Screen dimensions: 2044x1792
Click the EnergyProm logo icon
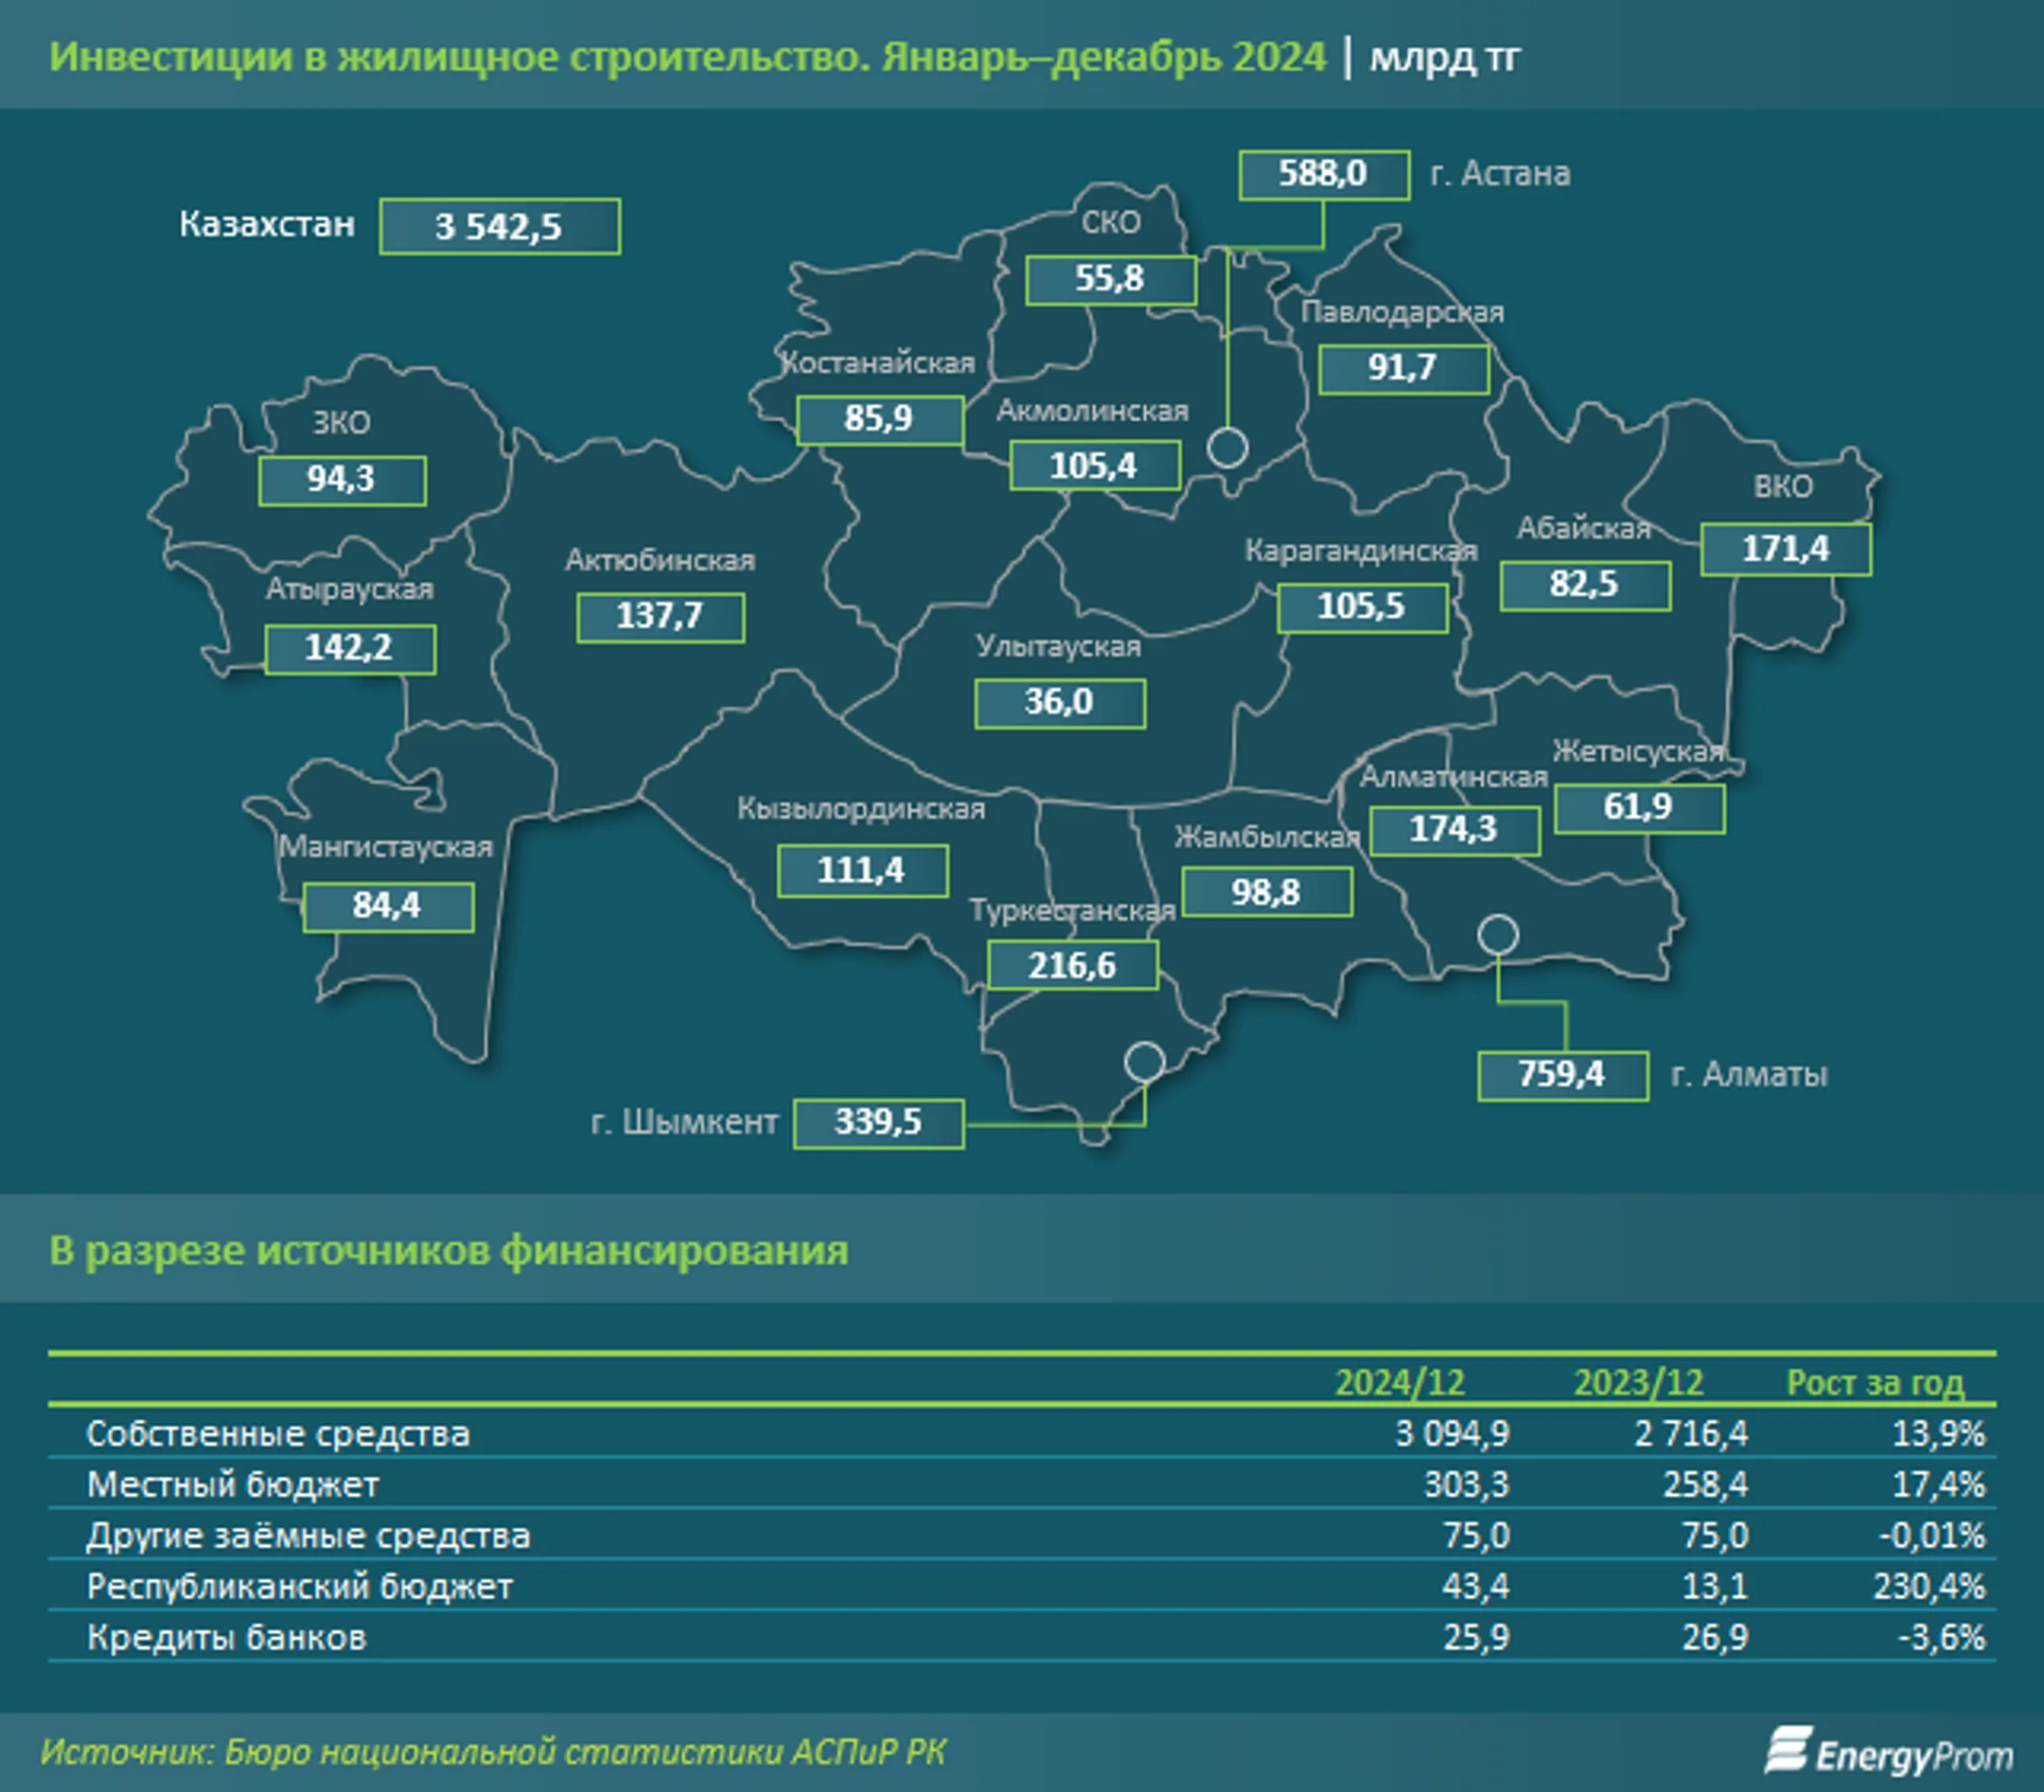click(1787, 1750)
